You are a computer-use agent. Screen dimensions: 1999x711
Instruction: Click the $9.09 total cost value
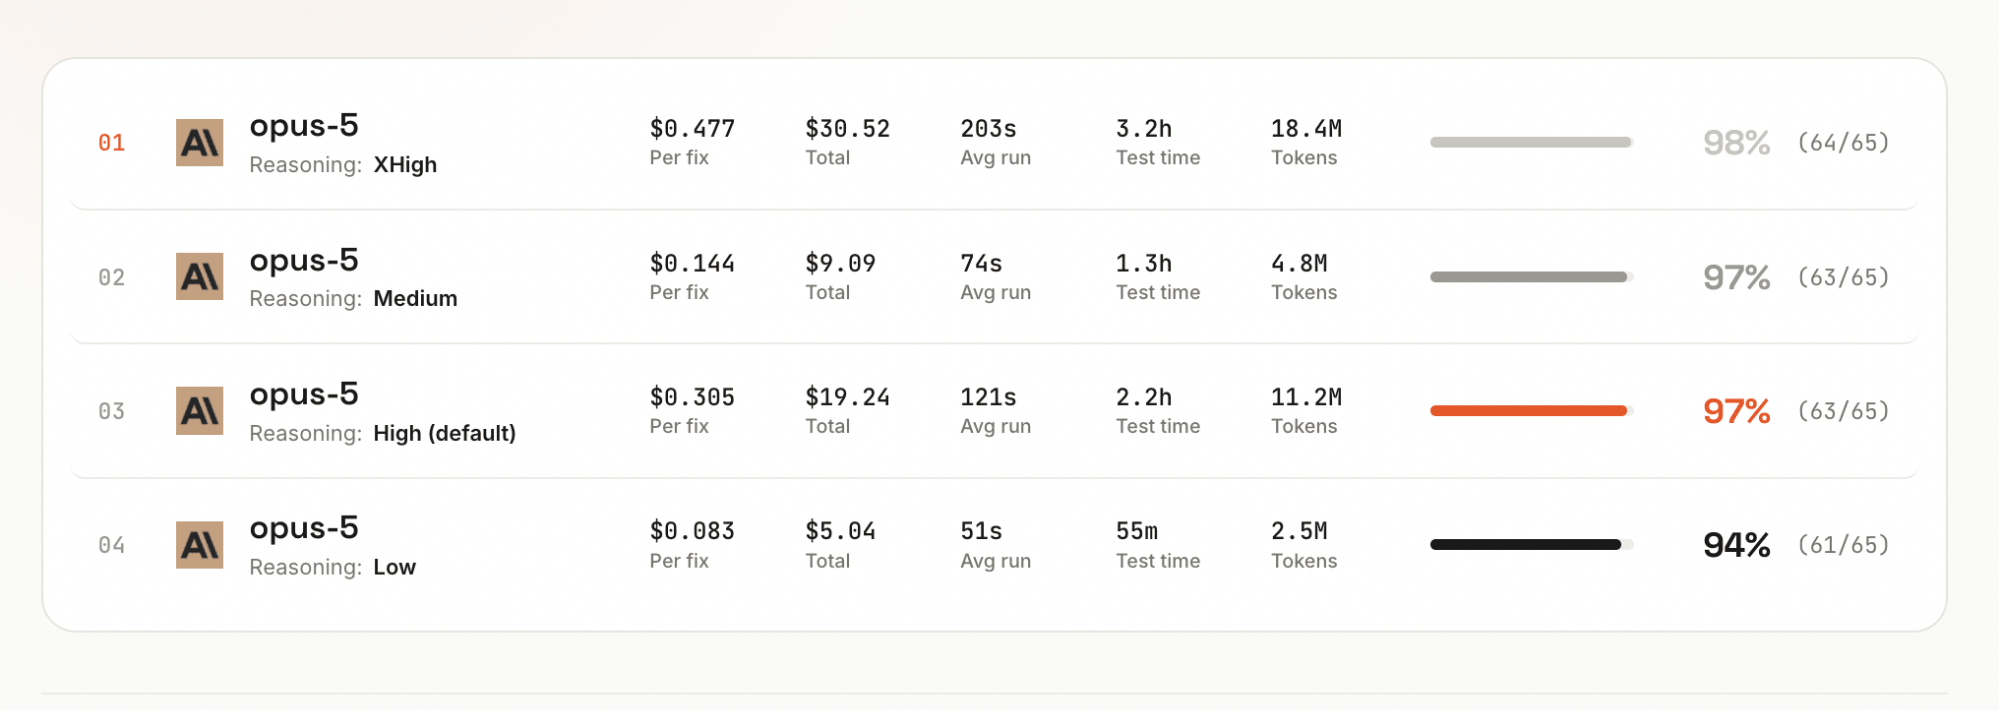tap(840, 263)
